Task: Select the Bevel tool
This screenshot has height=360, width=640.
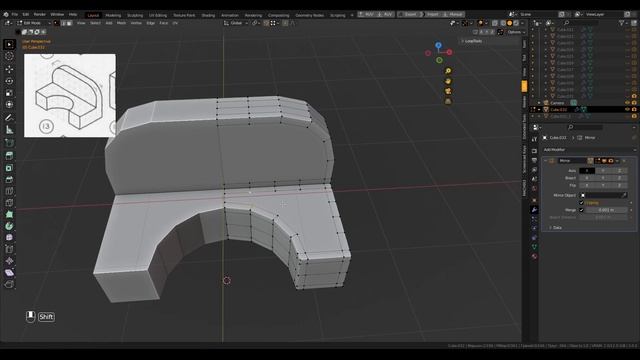Action: coord(9,179)
